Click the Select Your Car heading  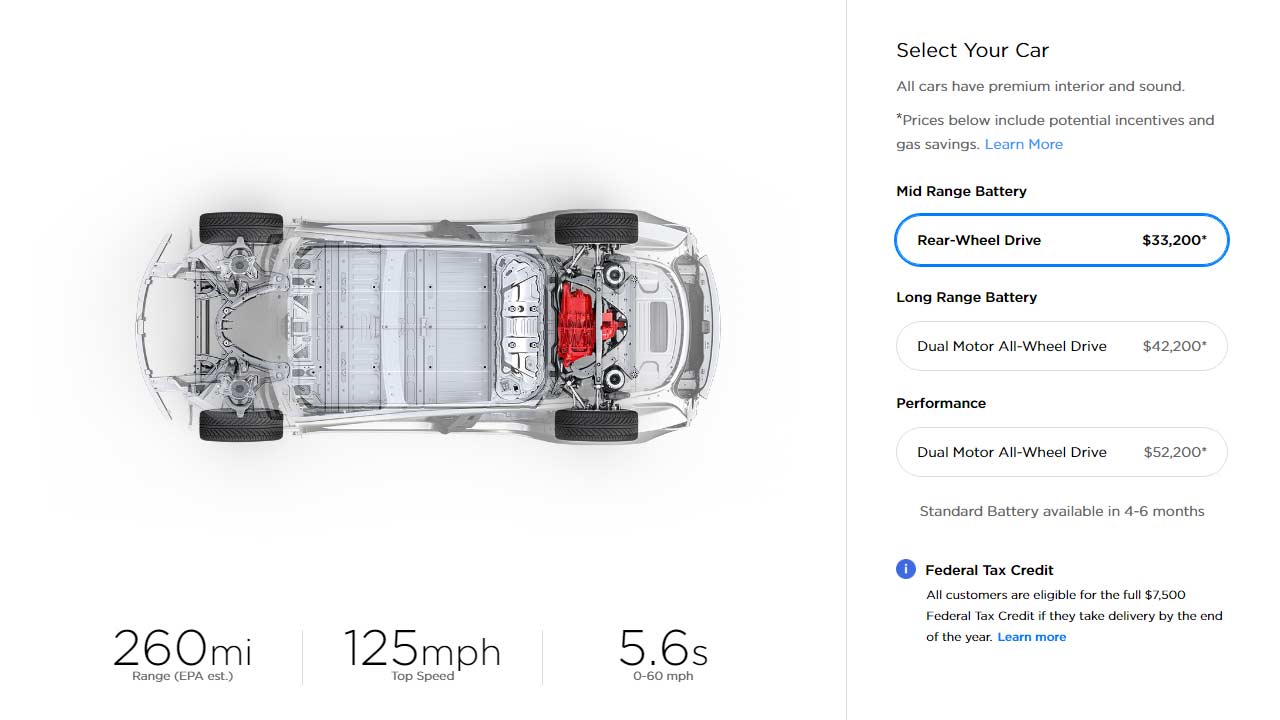pos(972,50)
